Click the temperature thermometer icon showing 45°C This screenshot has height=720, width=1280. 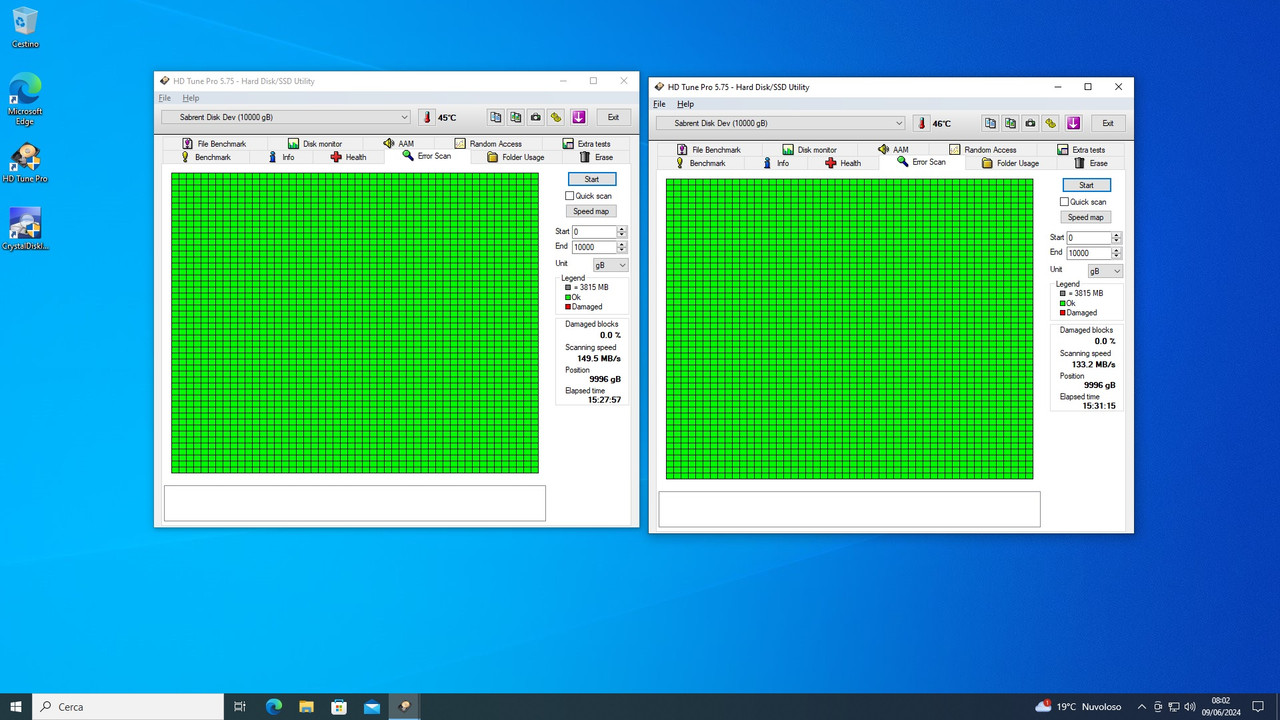[x=427, y=117]
